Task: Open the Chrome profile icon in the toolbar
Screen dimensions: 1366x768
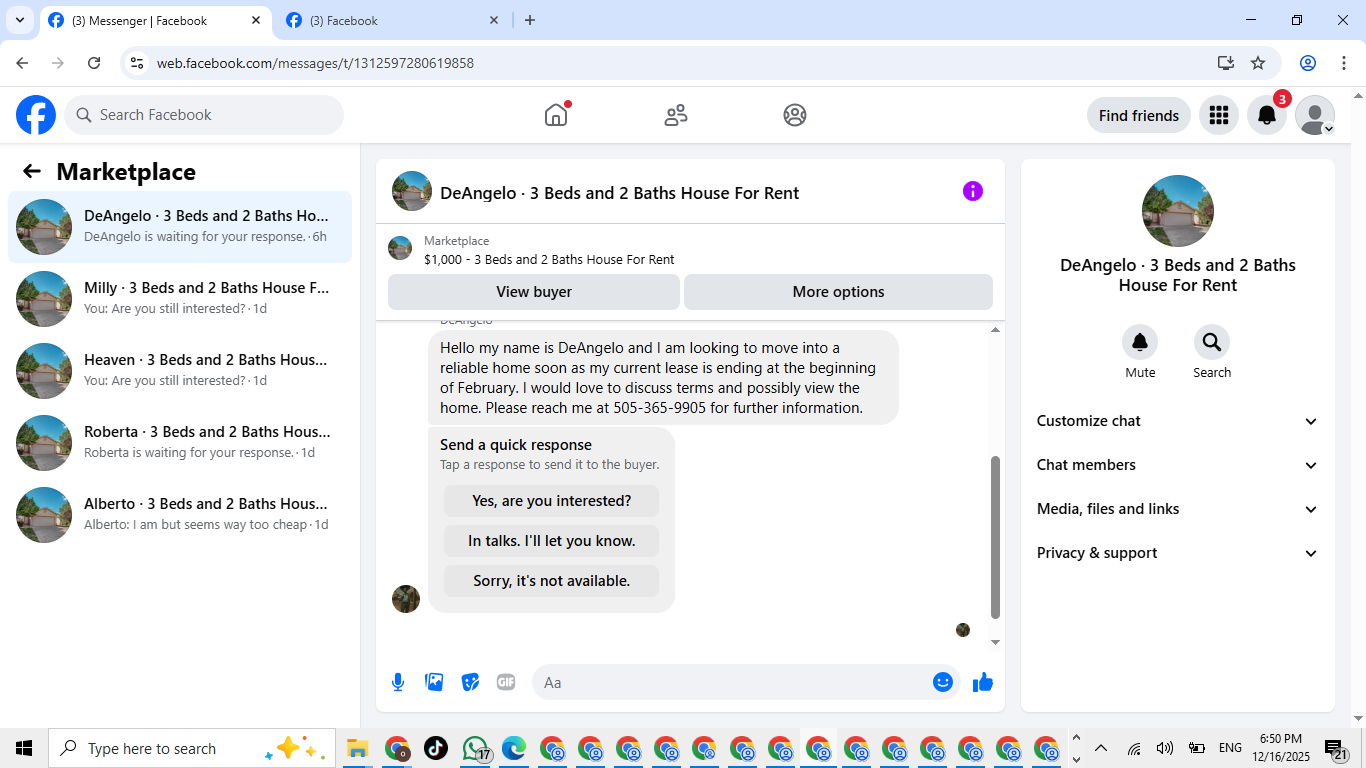Action: [x=1308, y=63]
